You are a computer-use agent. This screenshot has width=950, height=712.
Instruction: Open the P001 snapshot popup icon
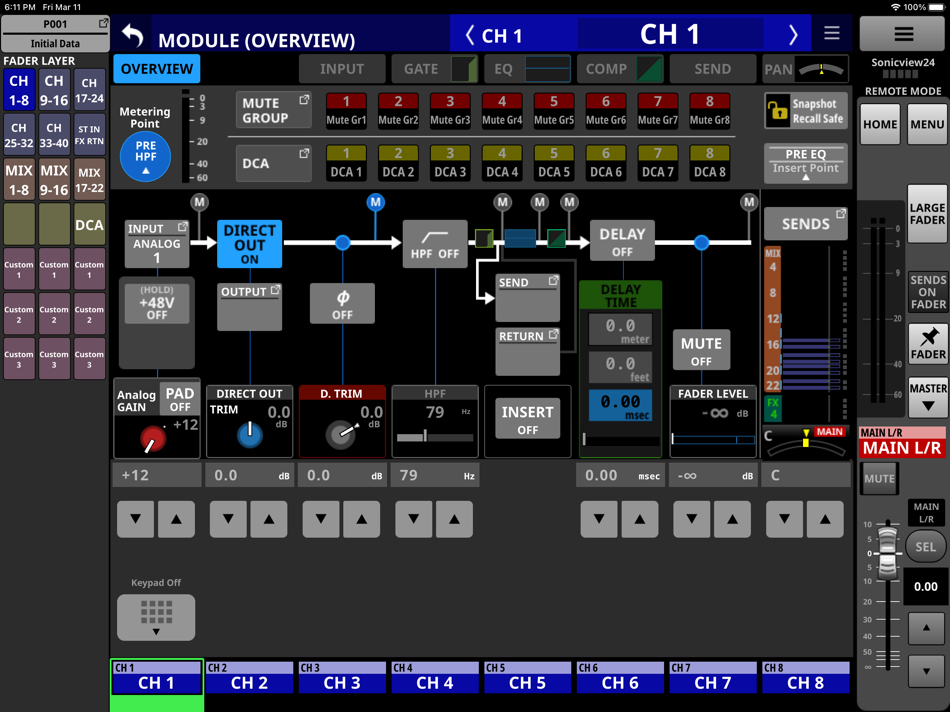(x=104, y=23)
